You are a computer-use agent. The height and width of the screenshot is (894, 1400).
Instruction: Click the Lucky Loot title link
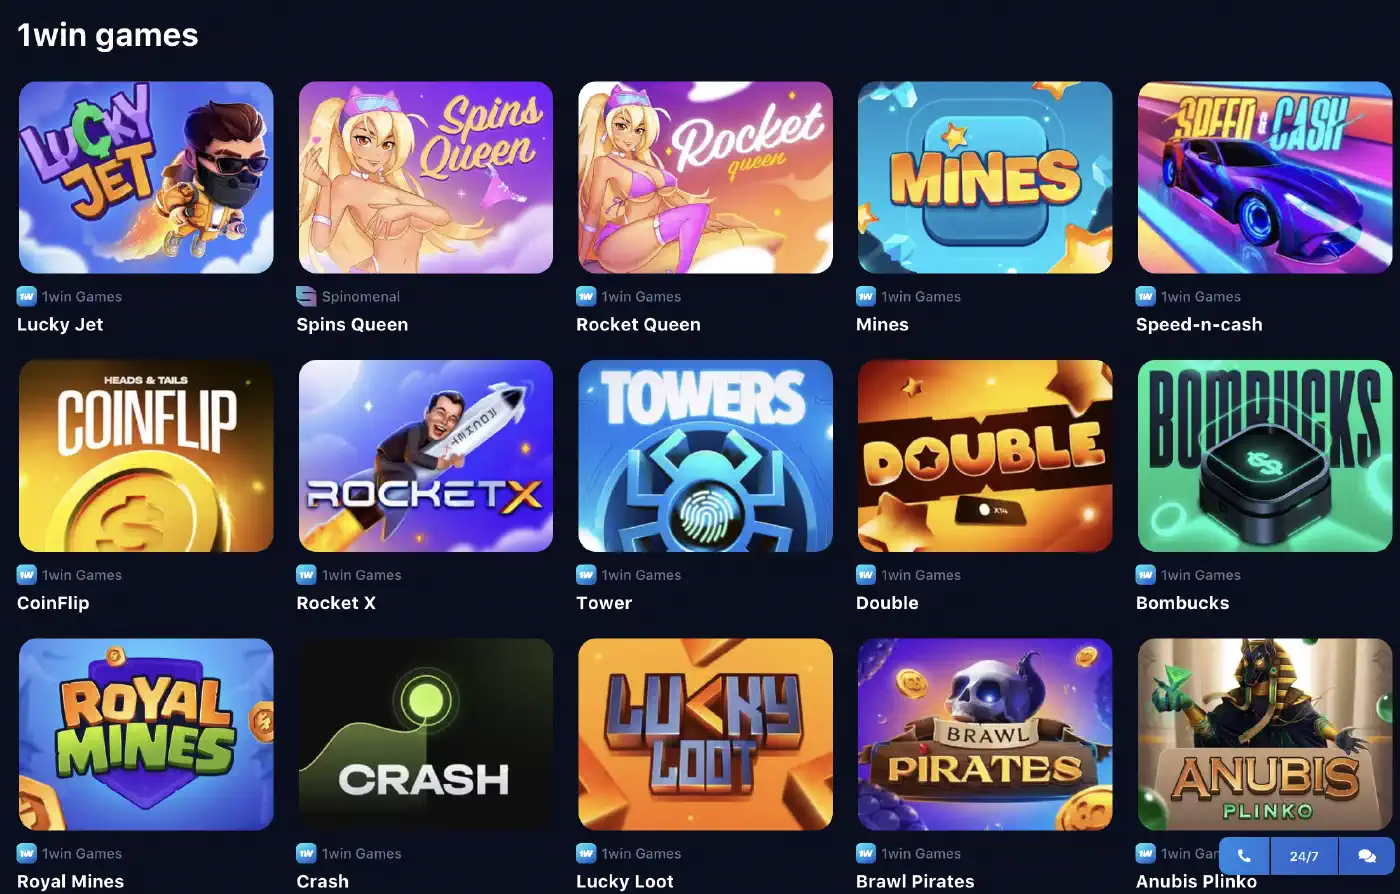[x=625, y=881]
